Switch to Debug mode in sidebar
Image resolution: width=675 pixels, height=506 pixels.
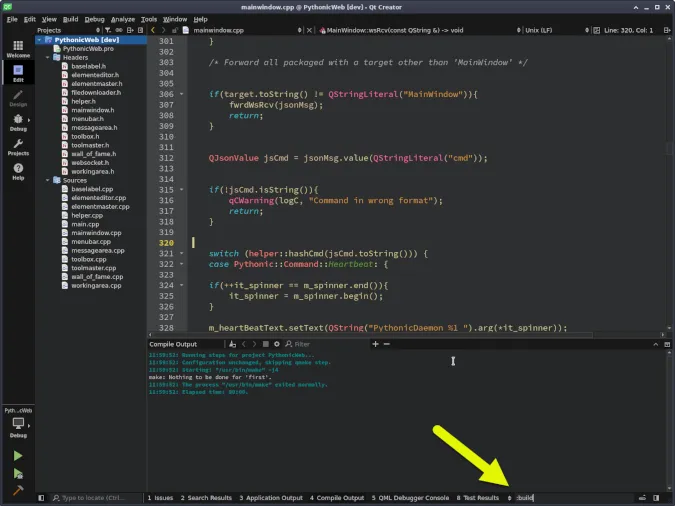click(x=18, y=122)
